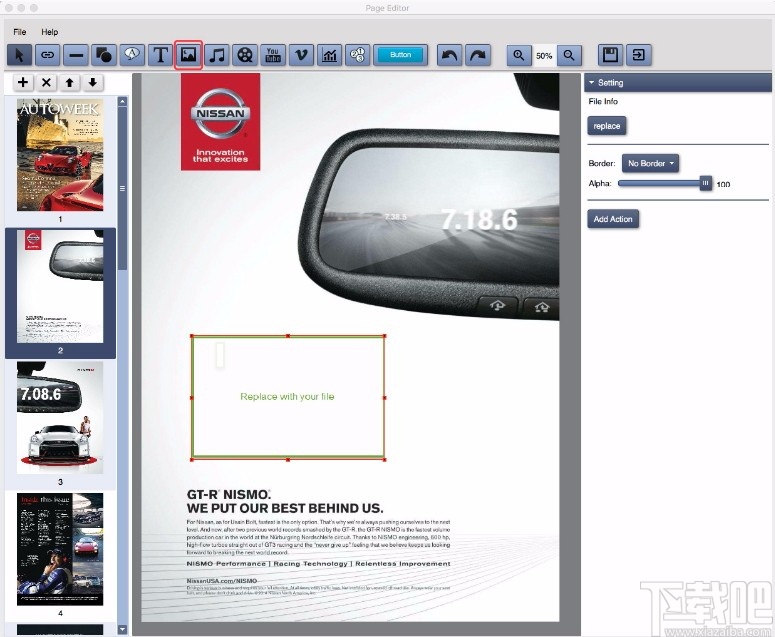Viewport: 775px width, 637px height.
Task: Select the shapes tool
Action: [104, 55]
